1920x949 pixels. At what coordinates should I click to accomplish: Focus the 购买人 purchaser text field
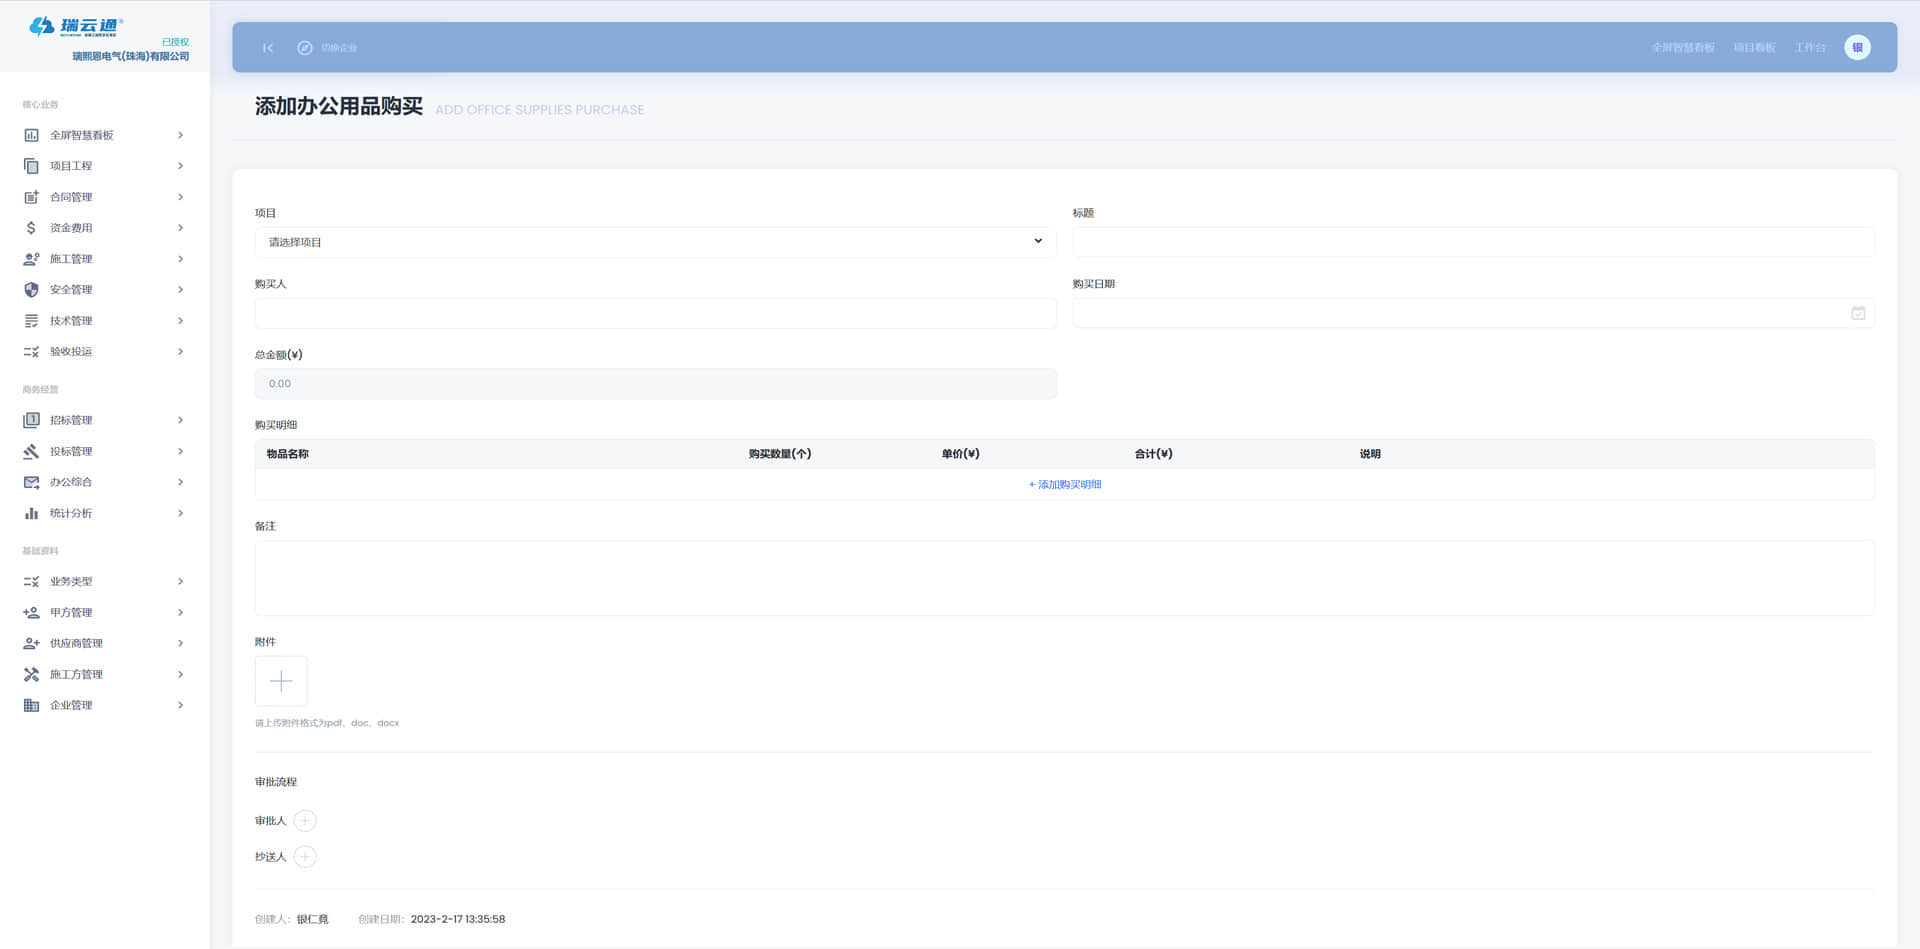tap(655, 313)
